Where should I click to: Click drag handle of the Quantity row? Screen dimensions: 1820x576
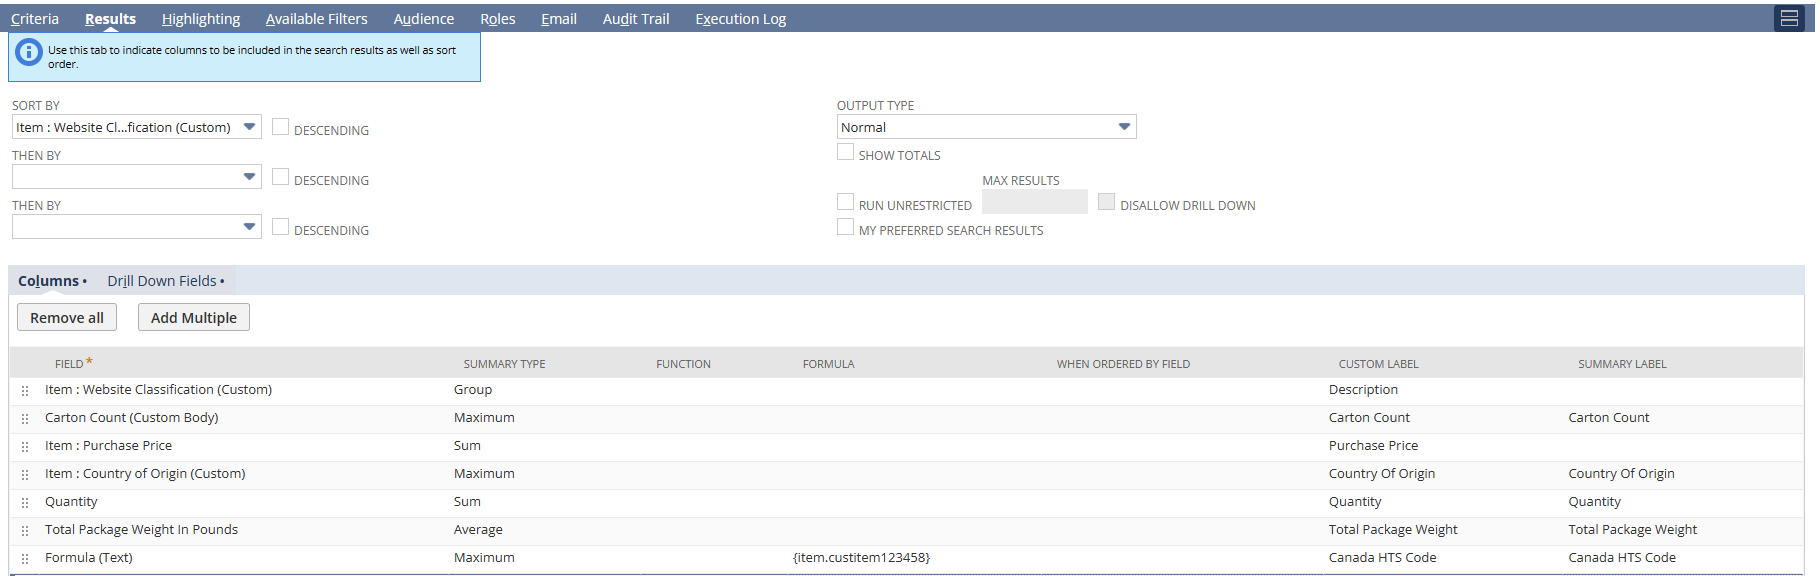25,503
